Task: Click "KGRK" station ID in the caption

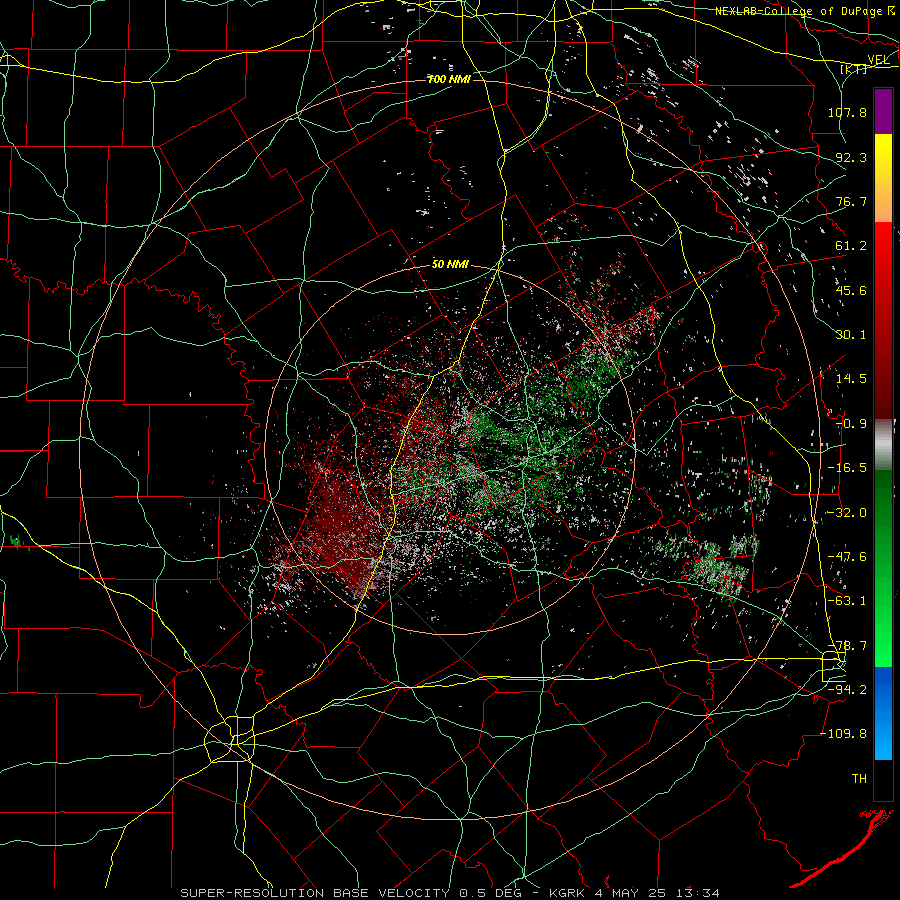Action: pyautogui.click(x=567, y=893)
